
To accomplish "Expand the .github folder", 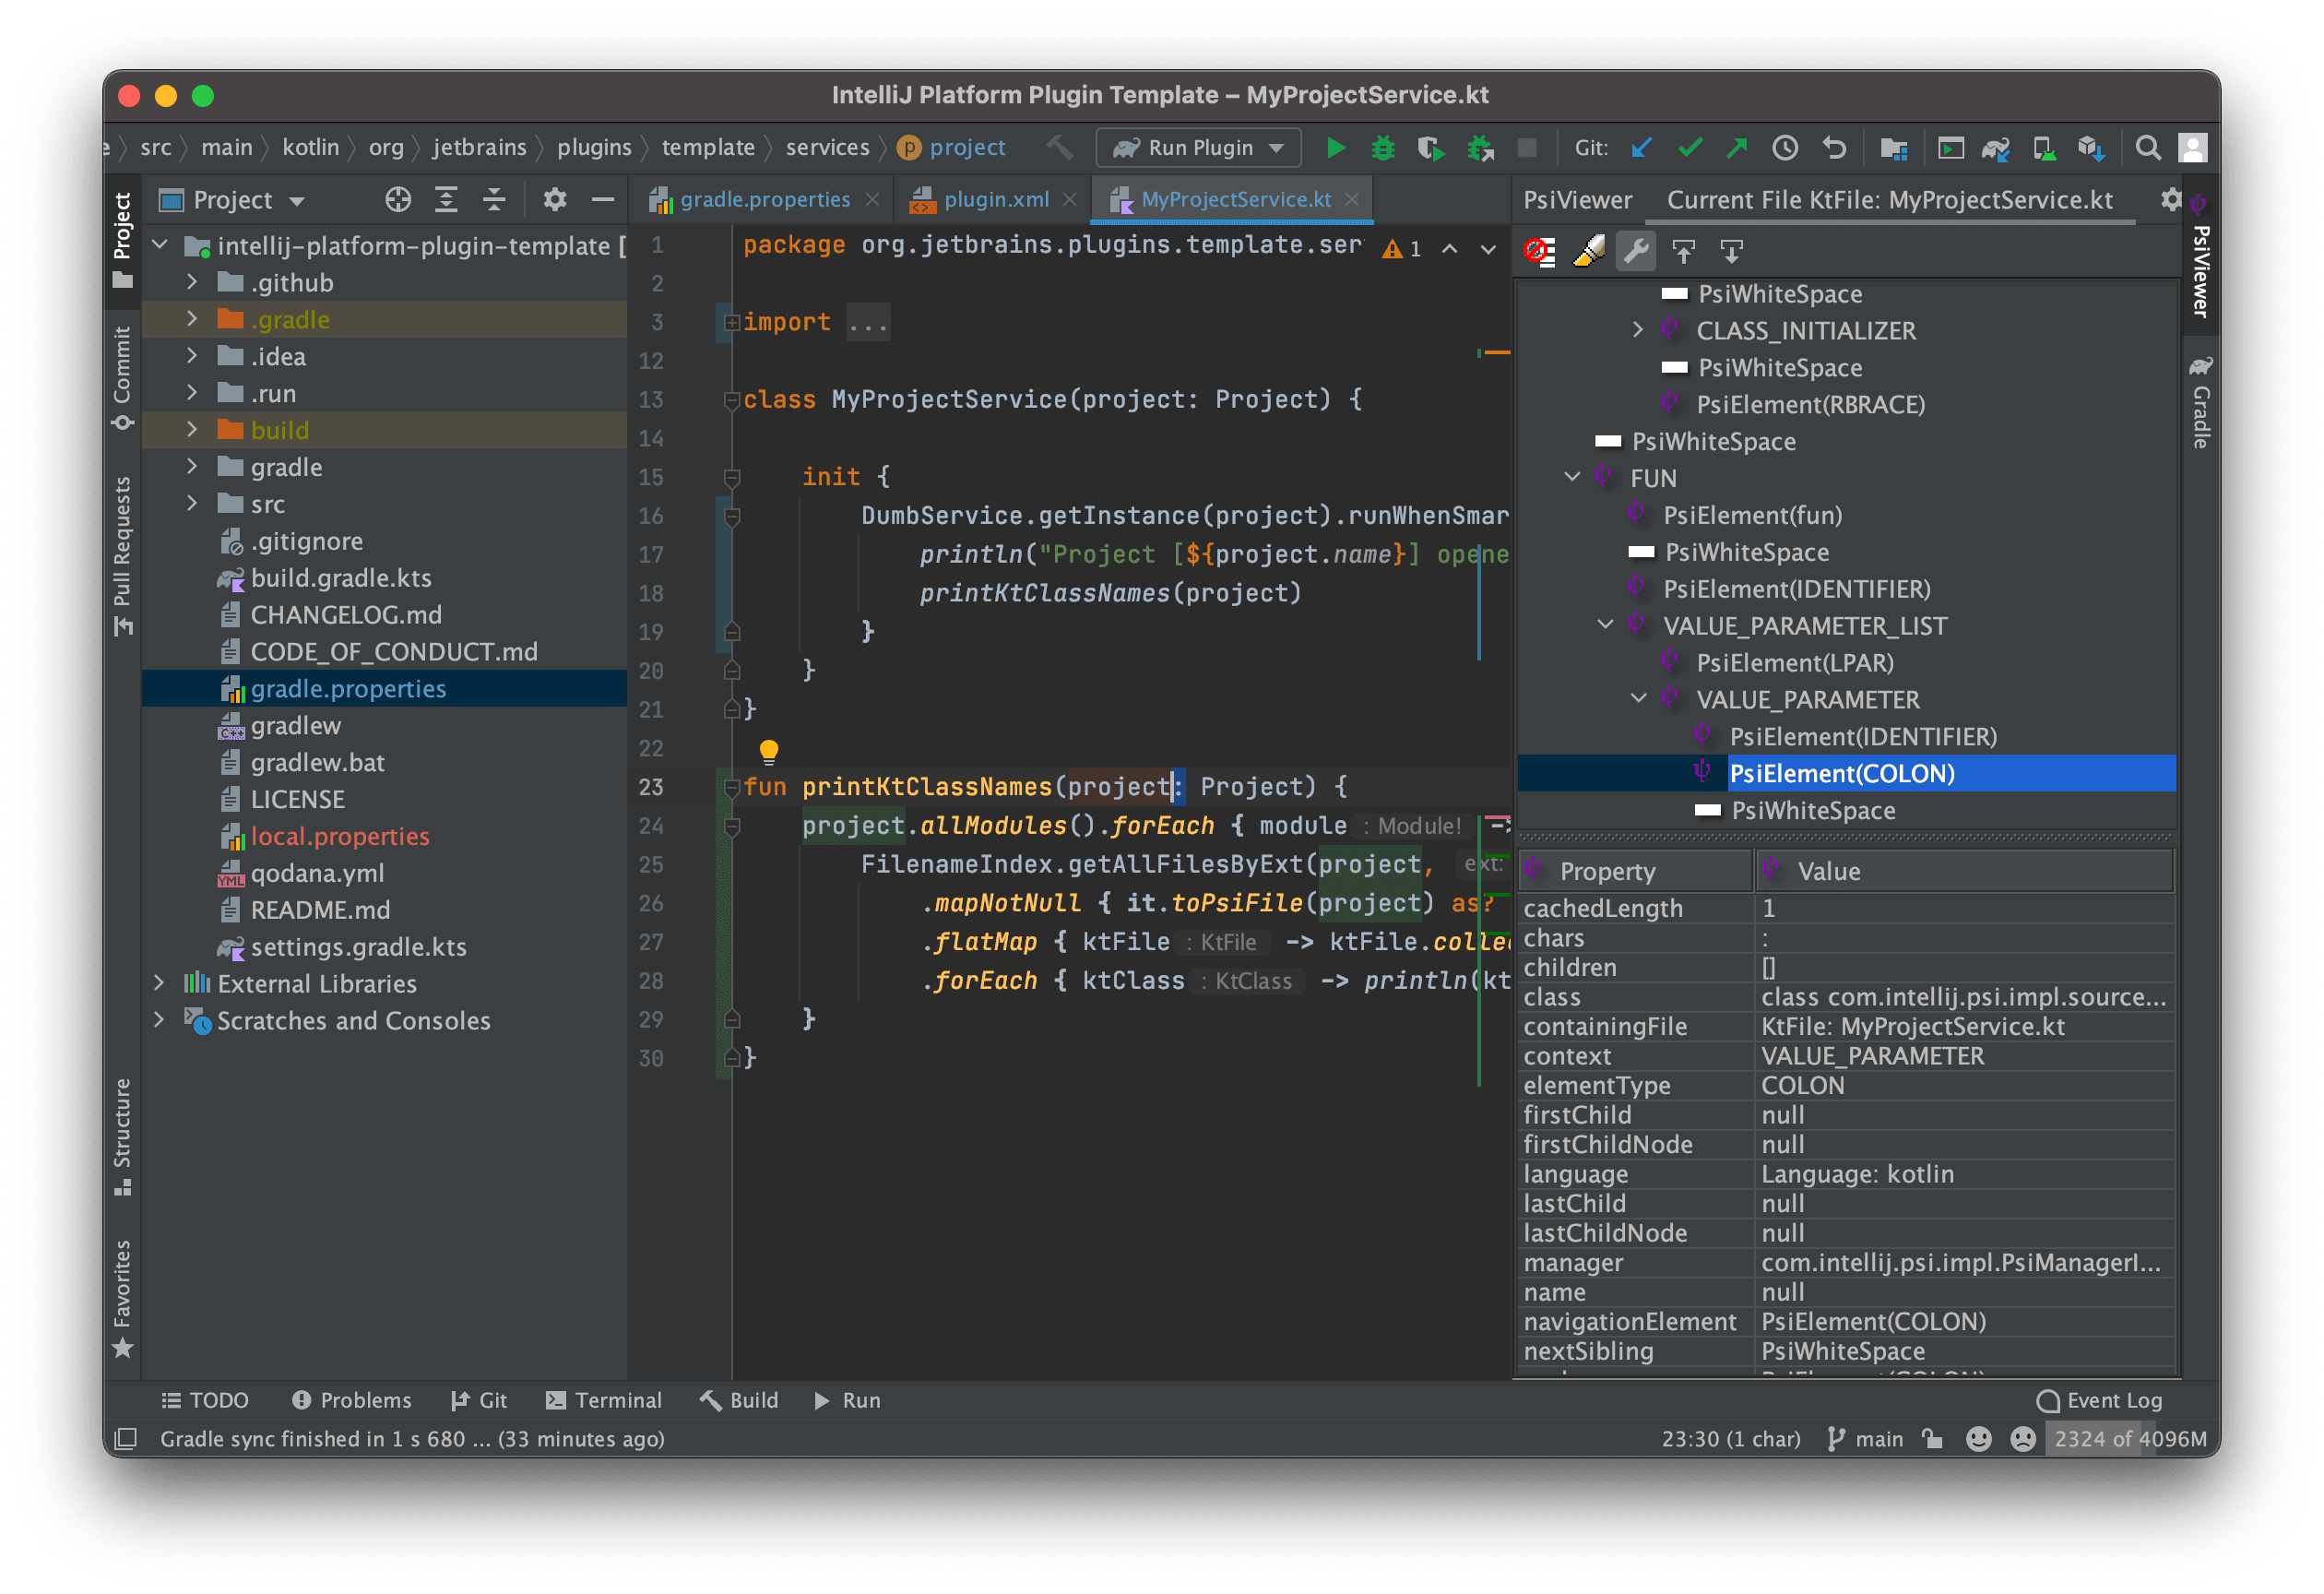I will tap(192, 283).
